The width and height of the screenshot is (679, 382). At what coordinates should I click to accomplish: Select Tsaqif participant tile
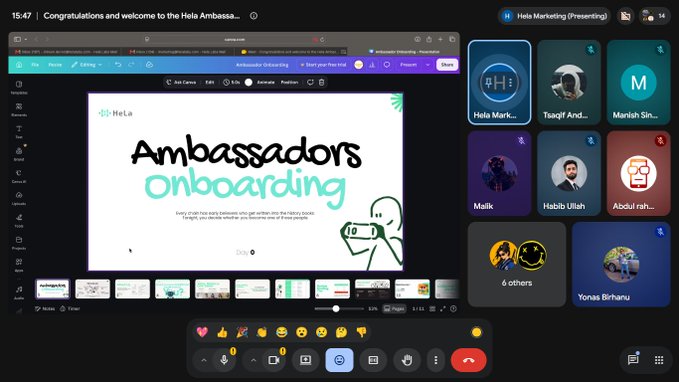tap(569, 82)
